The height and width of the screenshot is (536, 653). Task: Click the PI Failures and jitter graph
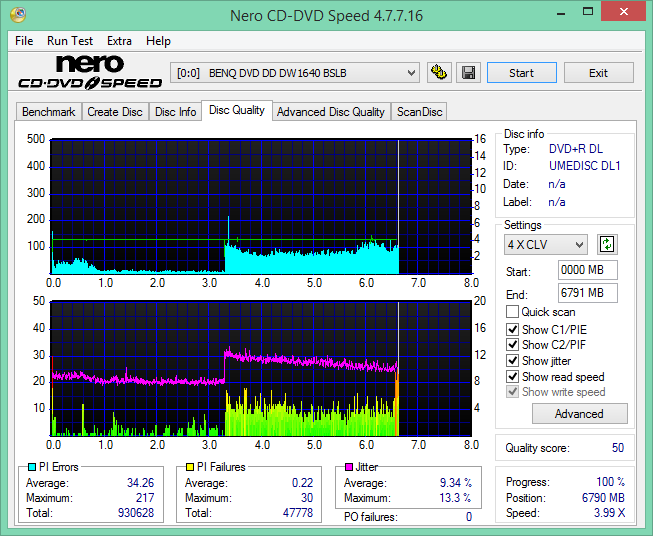tap(261, 369)
